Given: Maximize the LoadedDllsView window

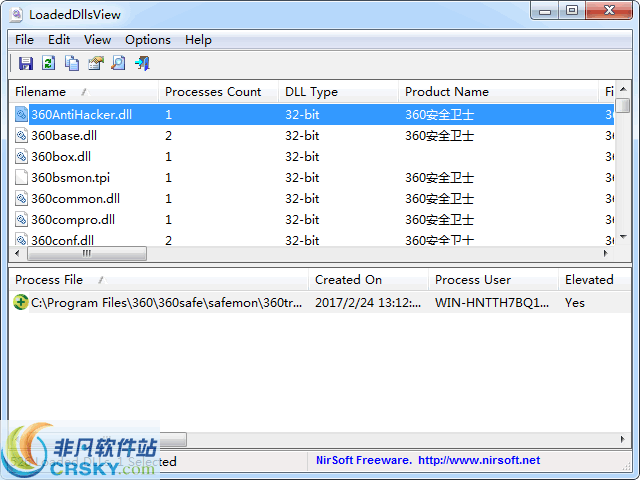Looking at the screenshot, I should pyautogui.click(x=572, y=11).
